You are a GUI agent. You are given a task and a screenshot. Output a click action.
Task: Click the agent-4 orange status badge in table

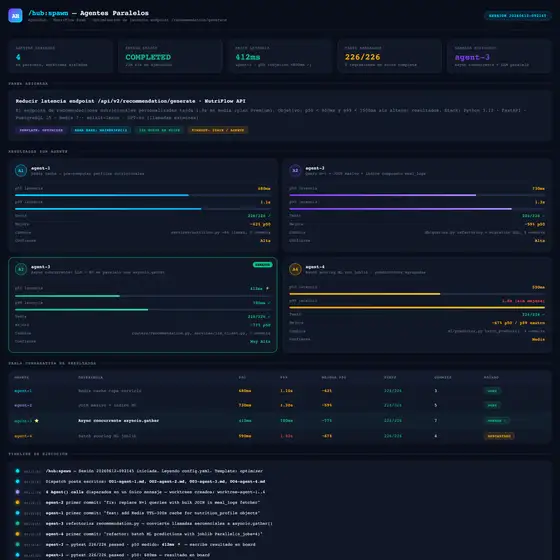[499, 436]
